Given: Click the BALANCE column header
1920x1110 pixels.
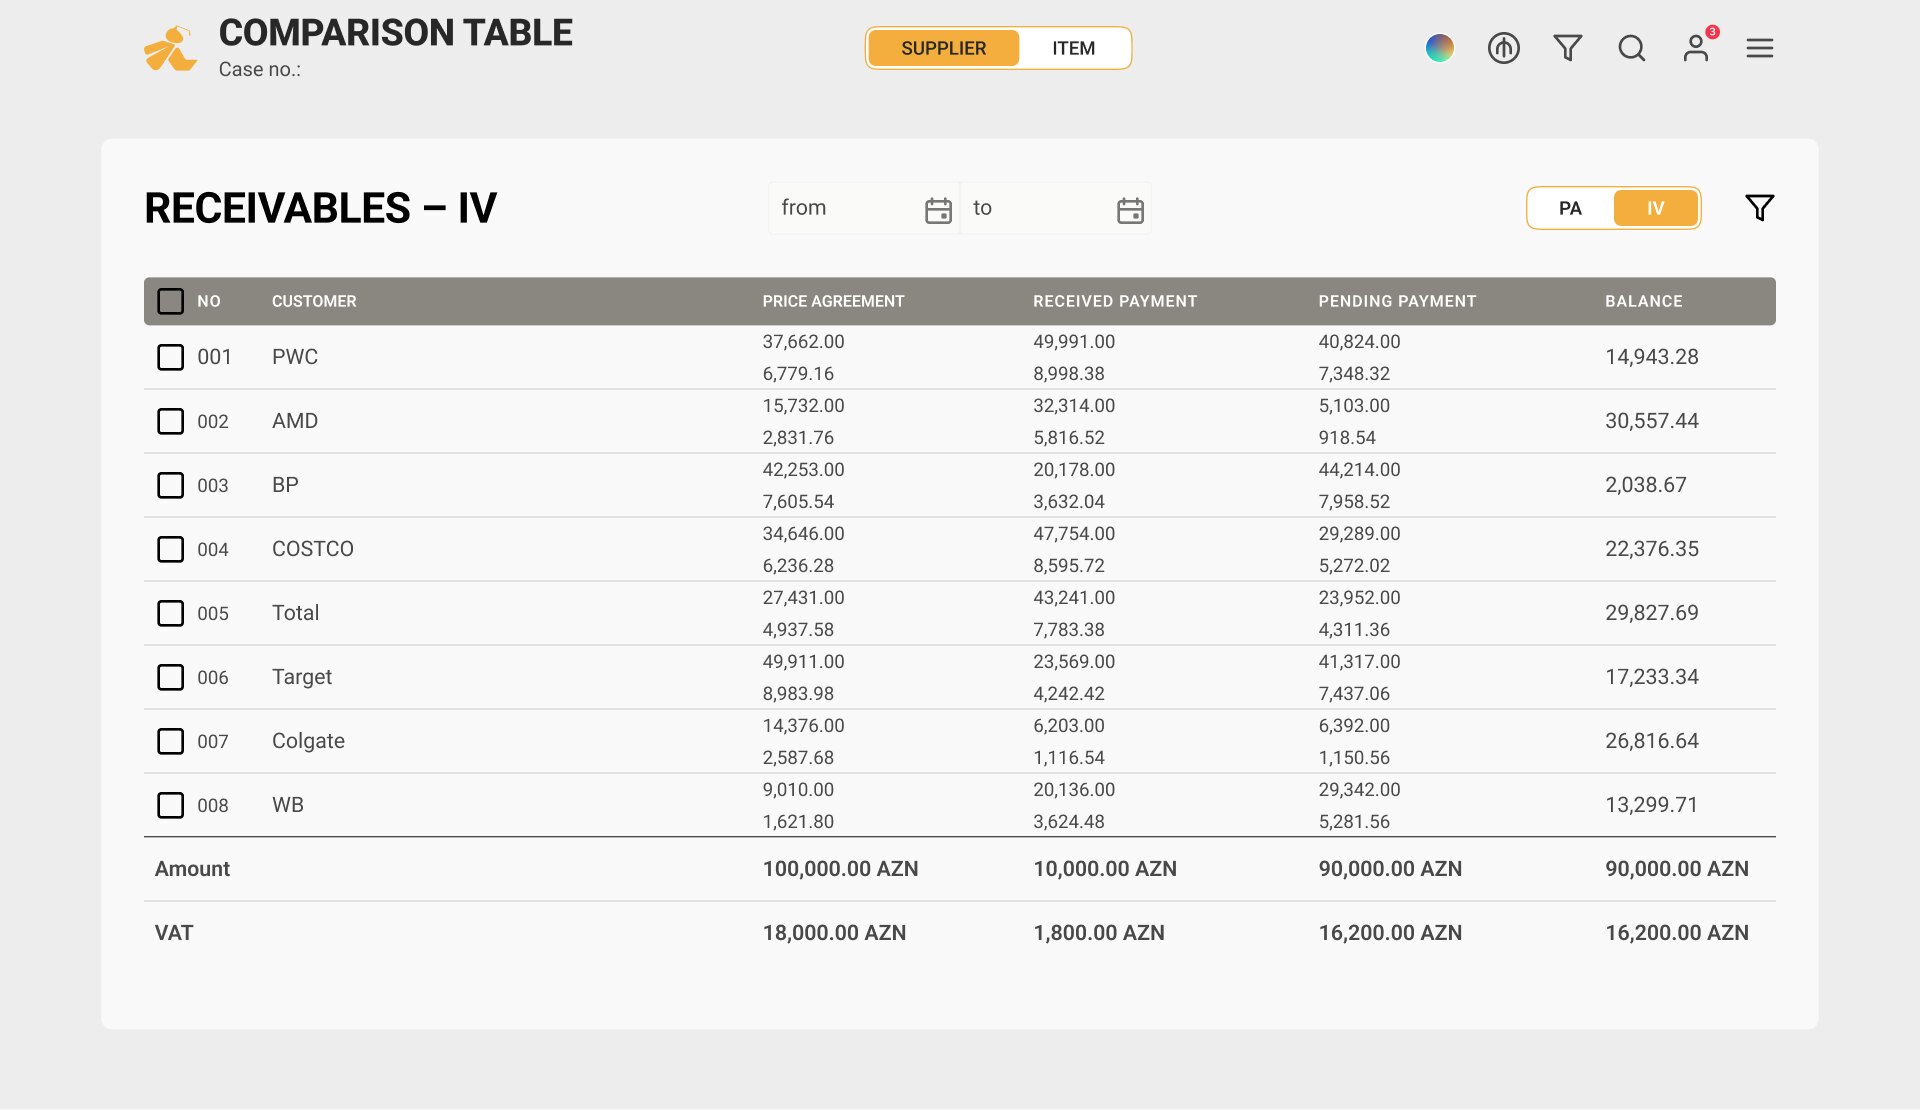Looking at the screenshot, I should click(1644, 301).
